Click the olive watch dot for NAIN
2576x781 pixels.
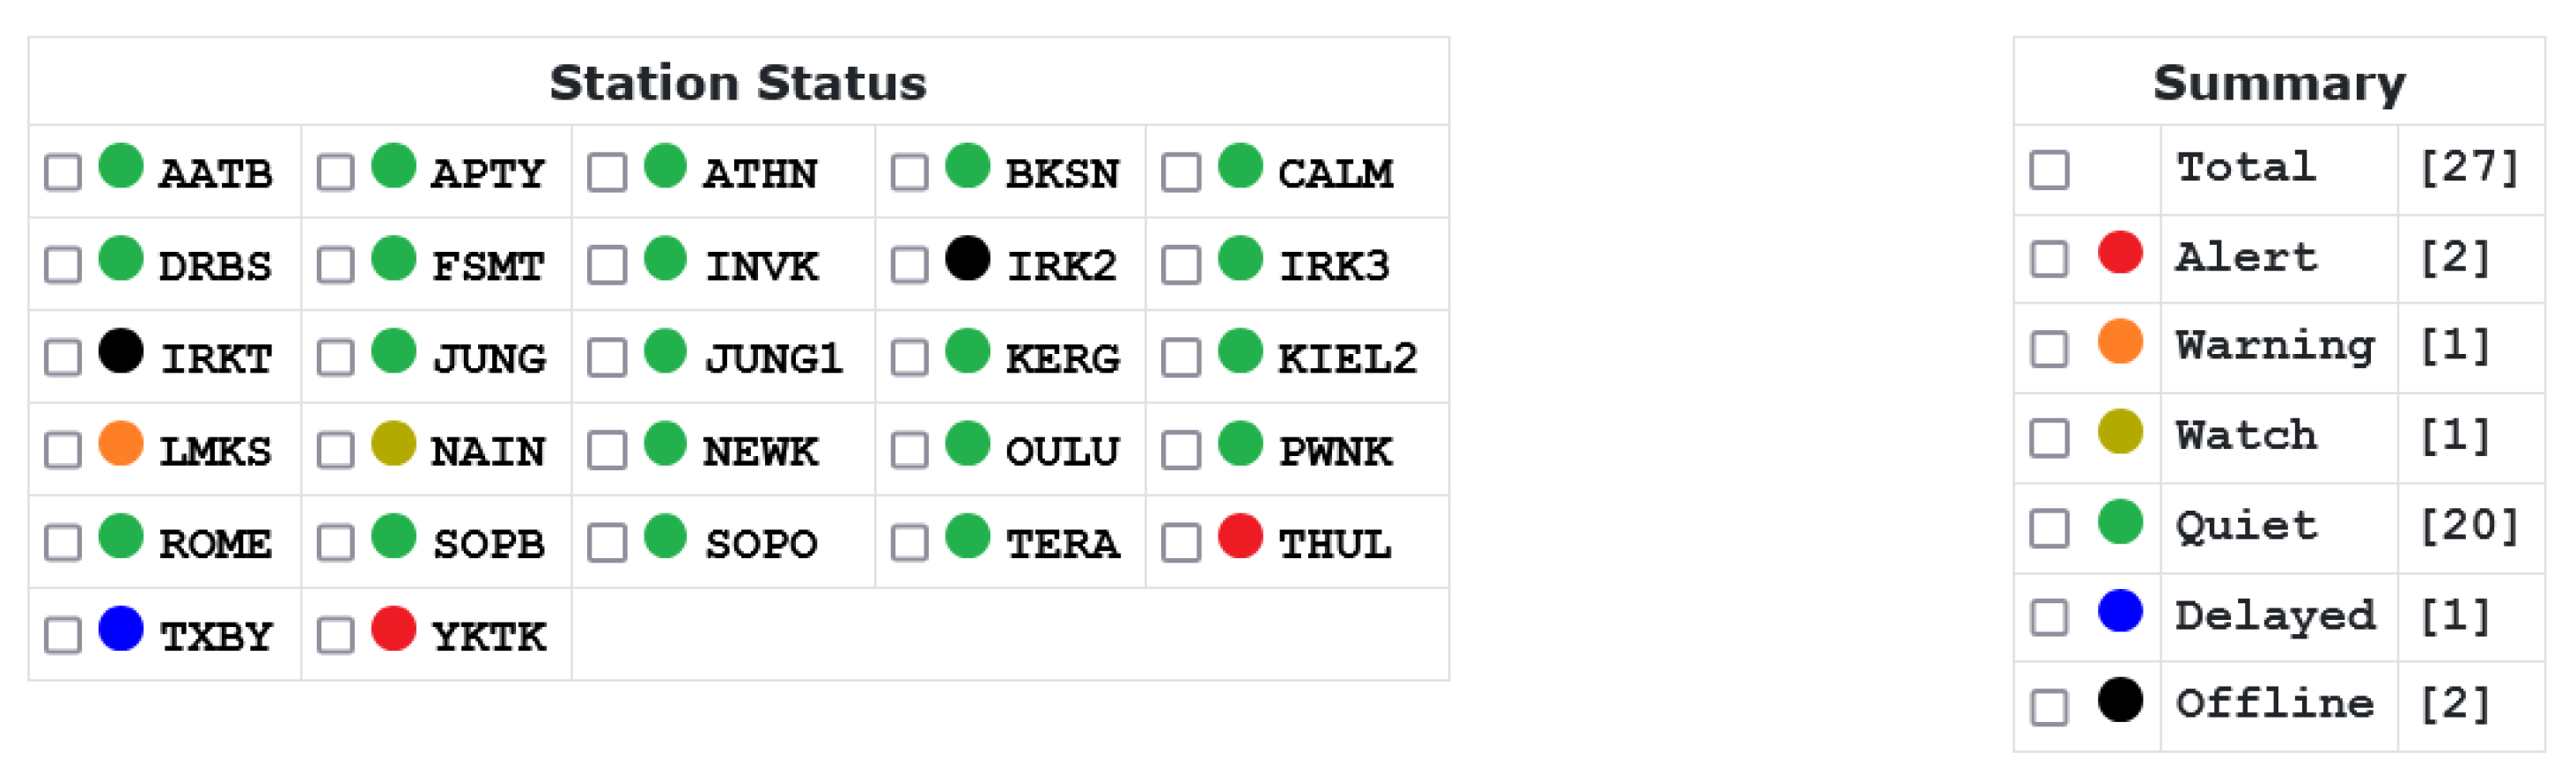click(x=393, y=443)
